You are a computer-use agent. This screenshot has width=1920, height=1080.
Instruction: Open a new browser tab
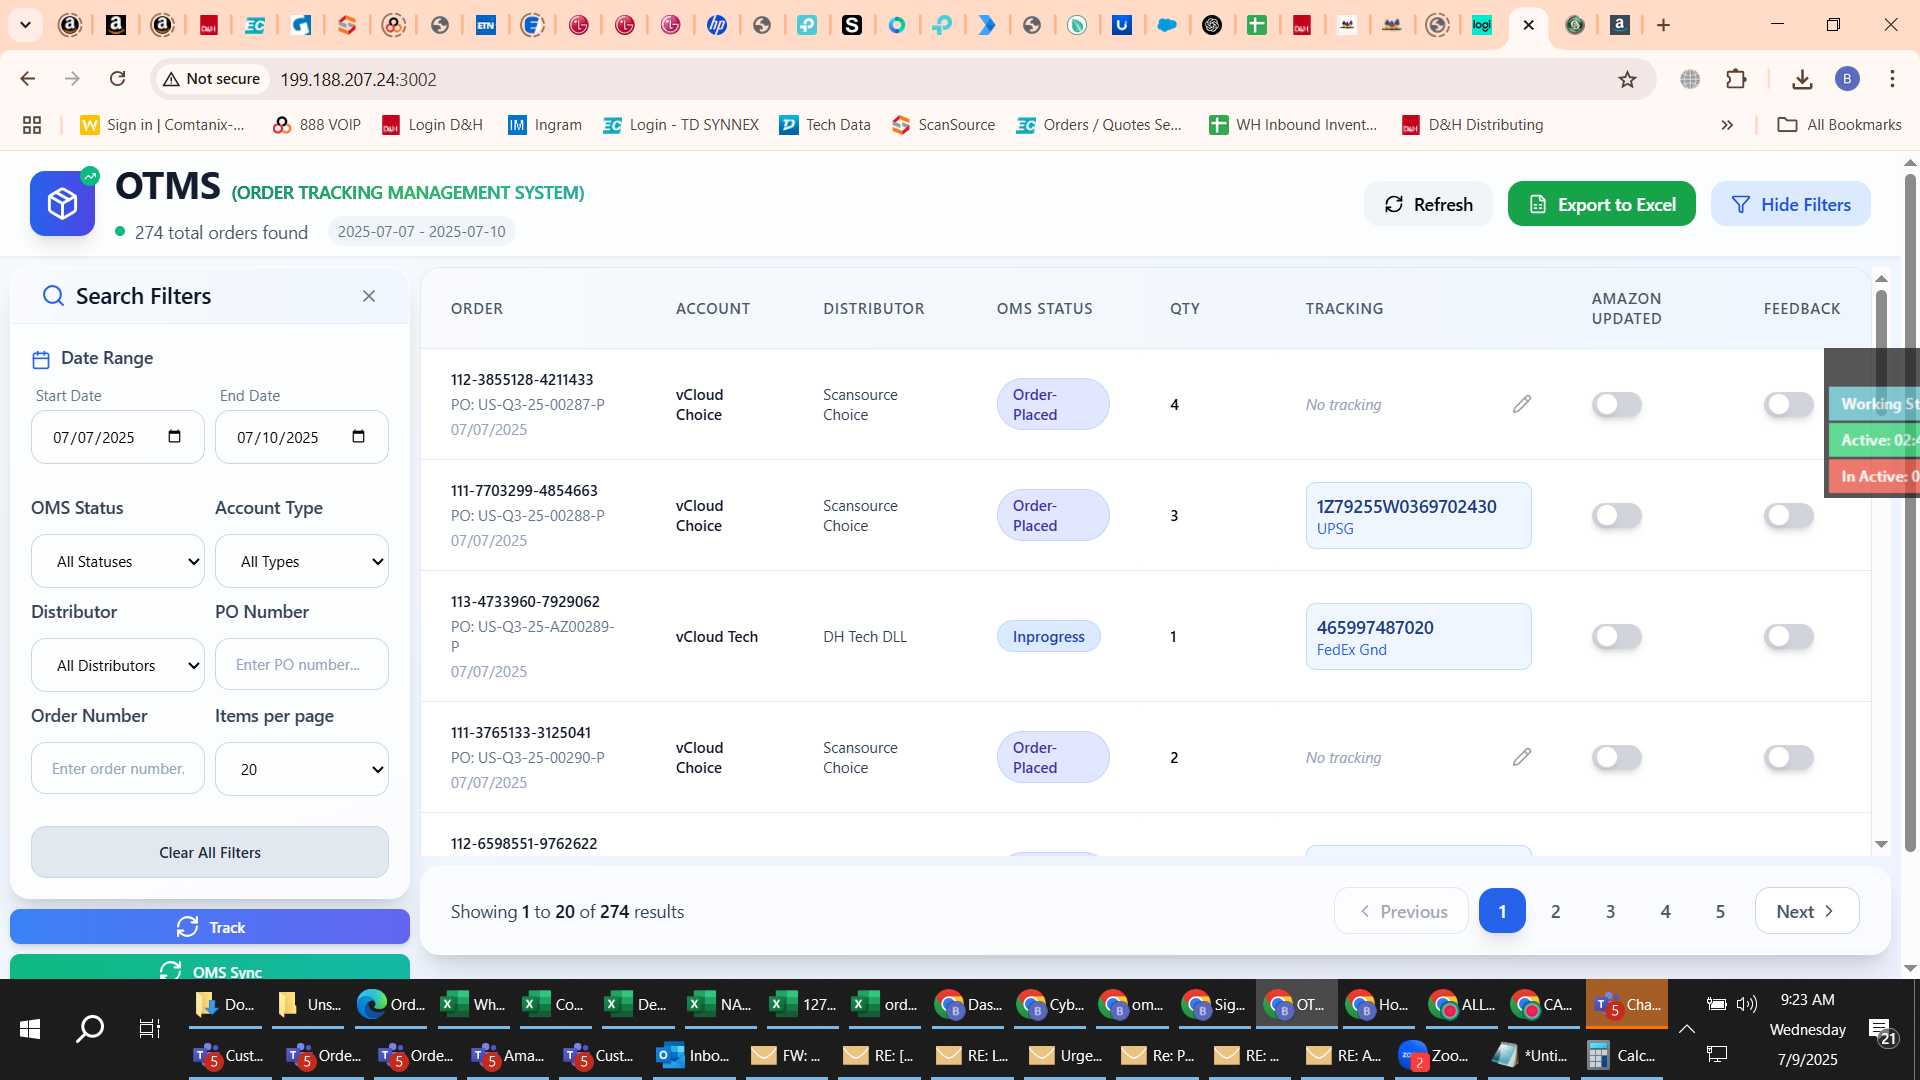(1663, 25)
